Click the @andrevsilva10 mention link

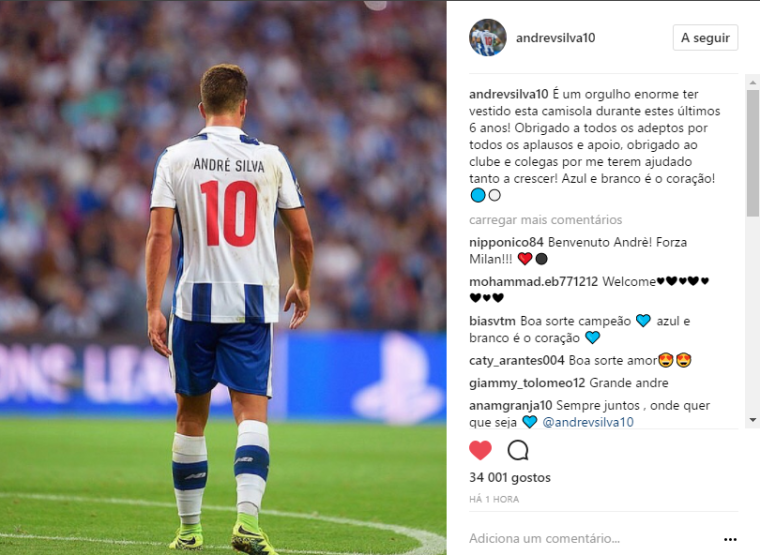click(x=588, y=422)
